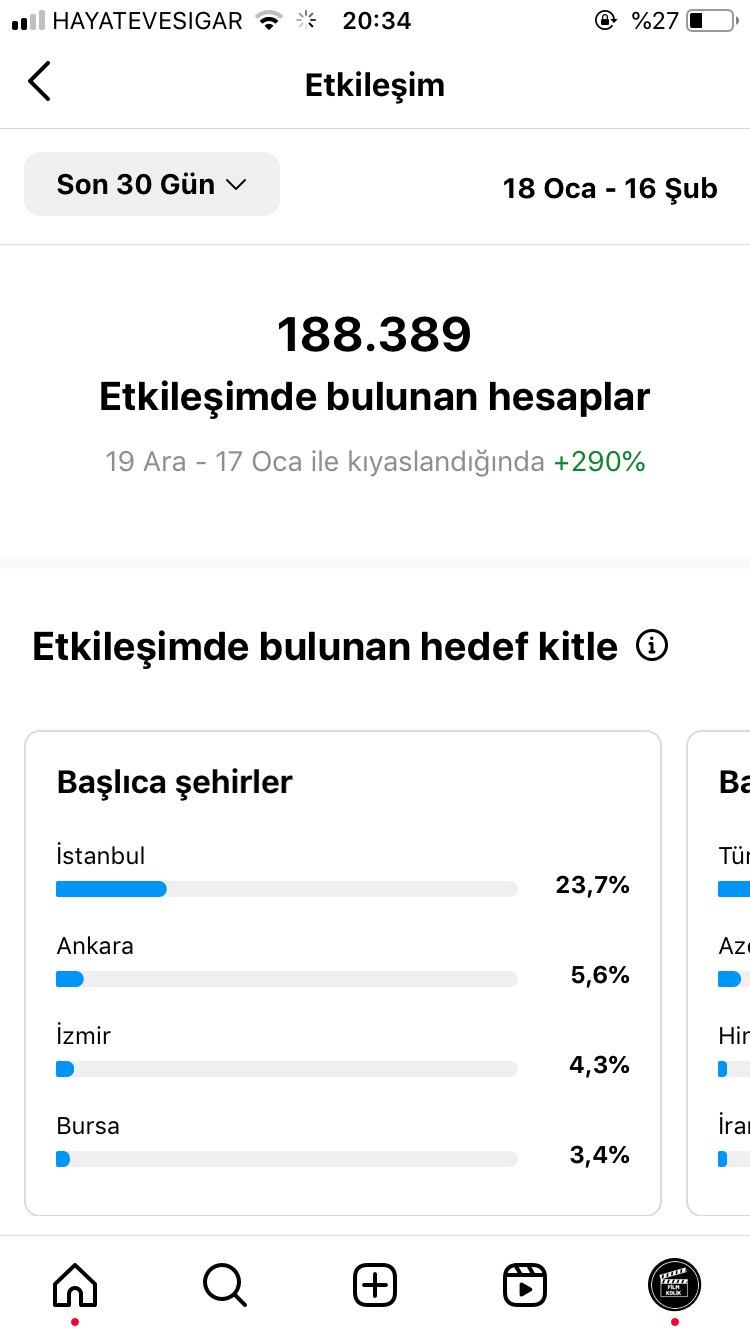Tap the battery status icon

pos(712,20)
